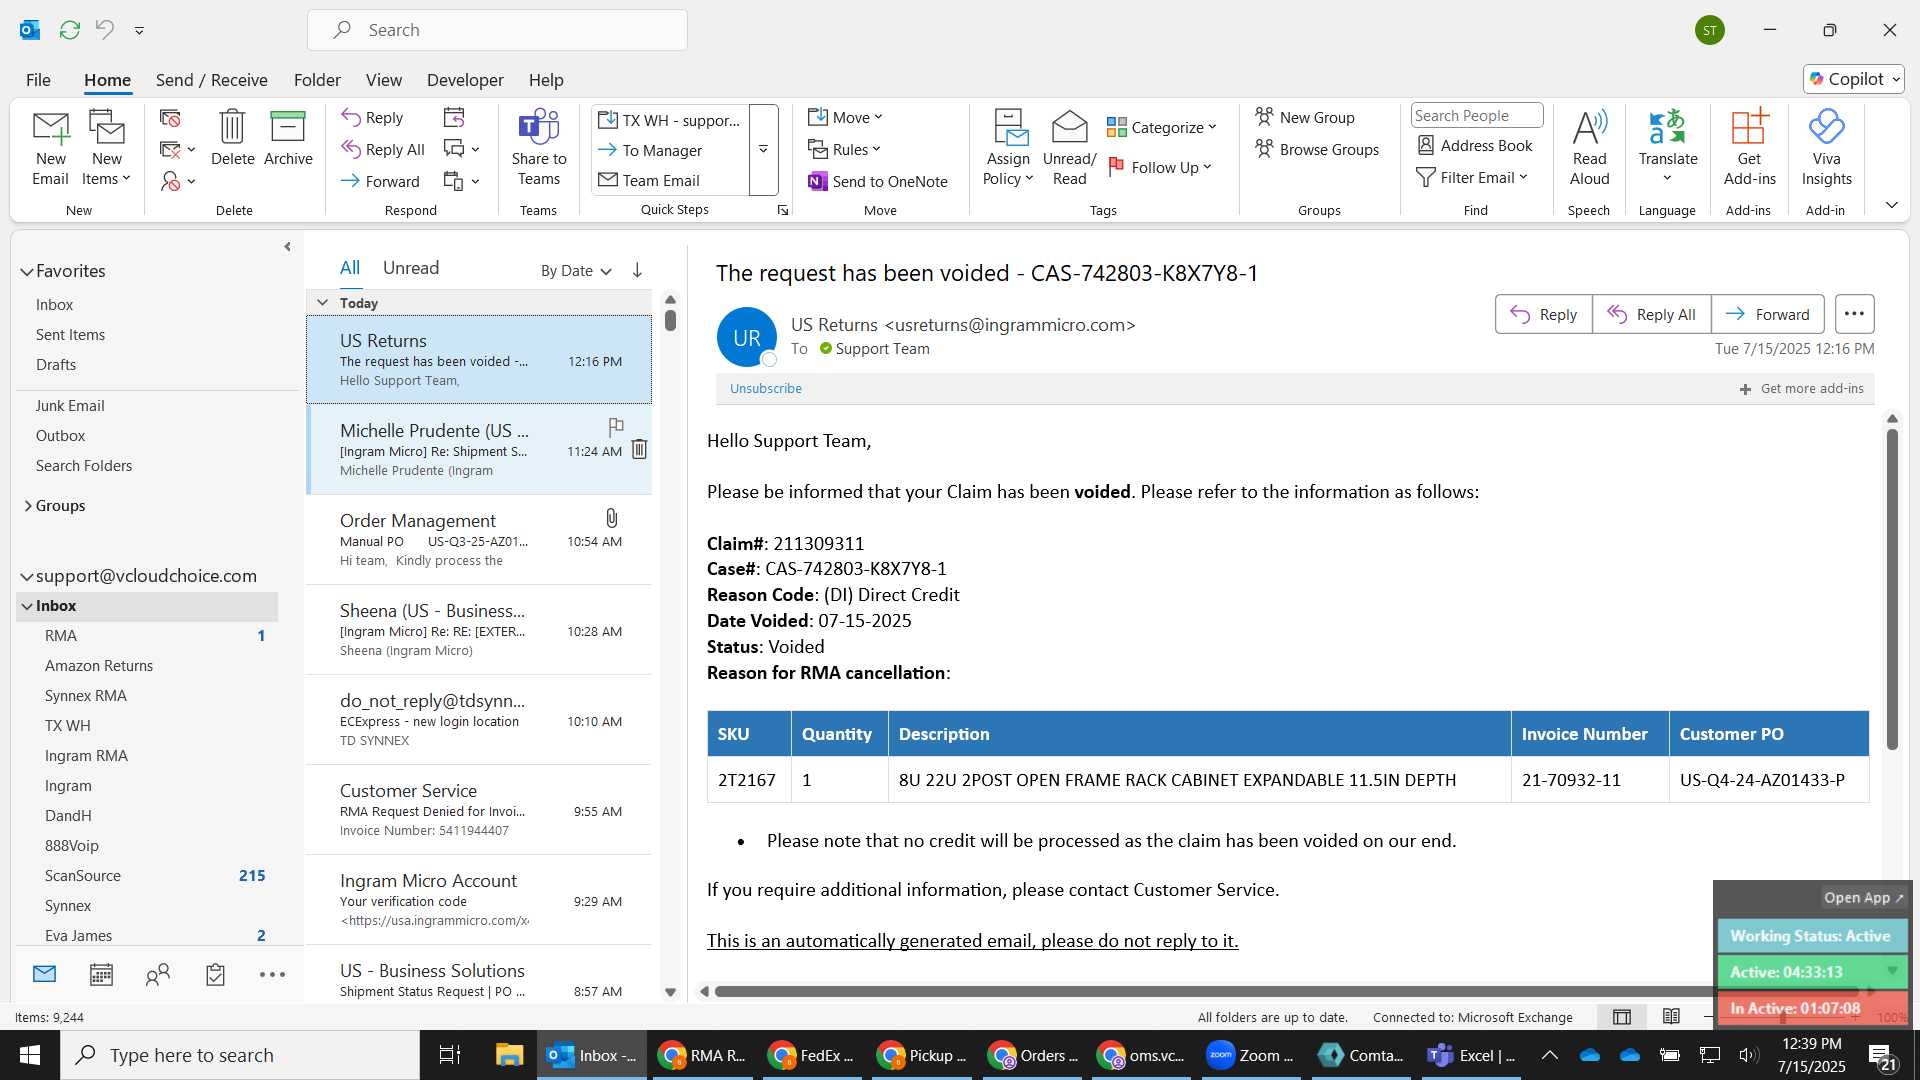The image size is (1920, 1080).
Task: Open the Copilot button
Action: pyautogui.click(x=1854, y=79)
